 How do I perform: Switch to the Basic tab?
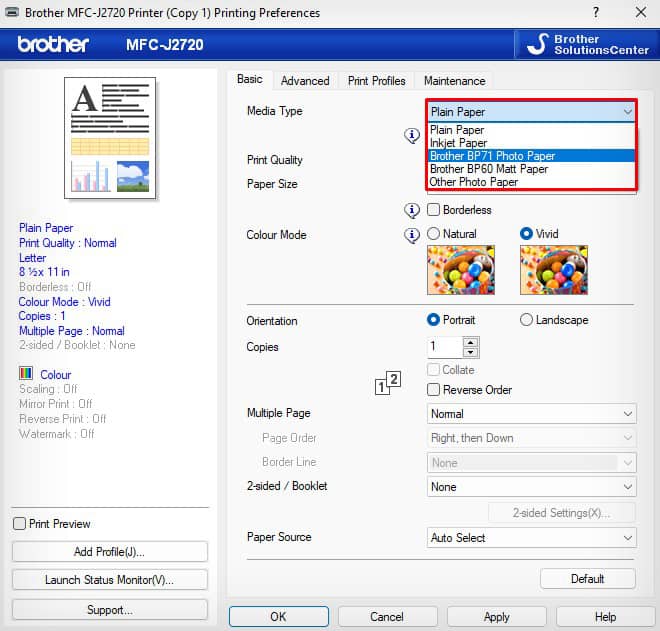tap(250, 79)
